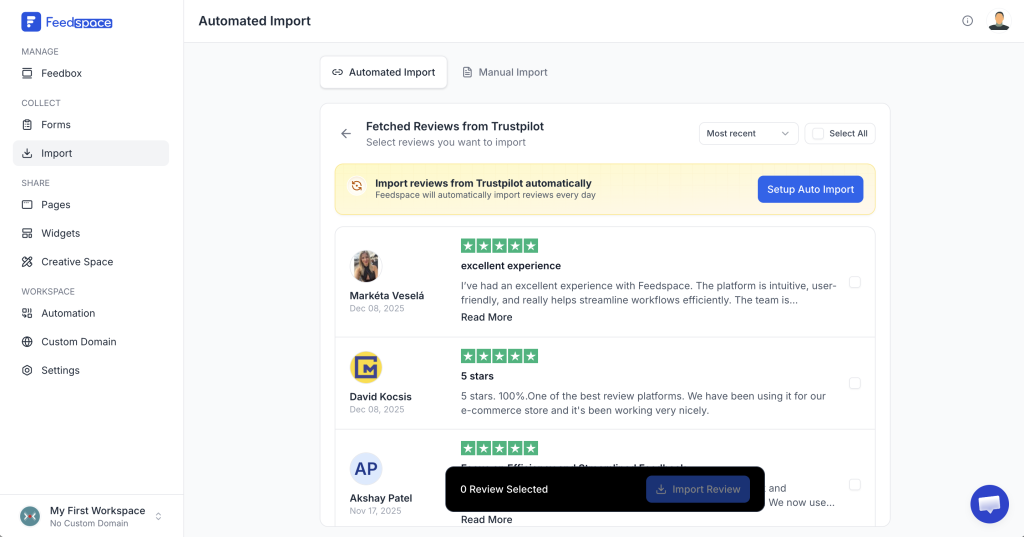This screenshot has height=537, width=1024.
Task: Switch to the Manual Import tab
Action: [x=504, y=72]
